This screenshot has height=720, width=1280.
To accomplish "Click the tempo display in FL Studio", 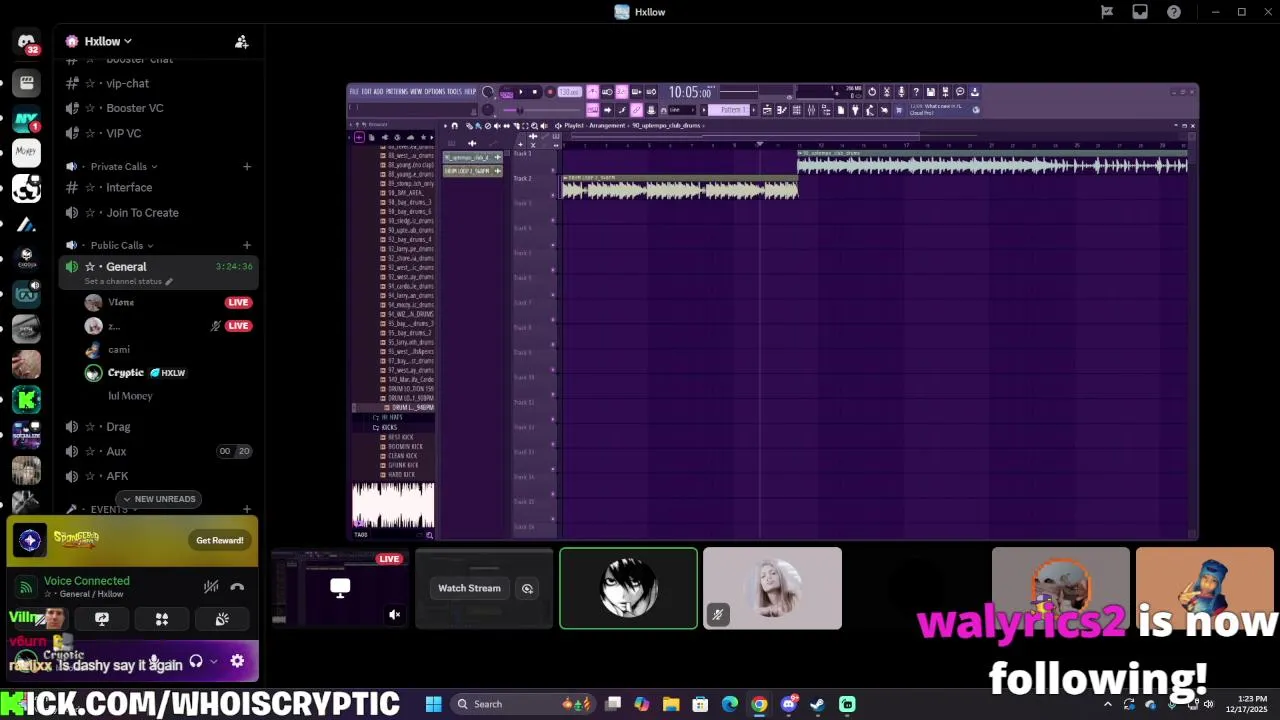I will (x=569, y=91).
